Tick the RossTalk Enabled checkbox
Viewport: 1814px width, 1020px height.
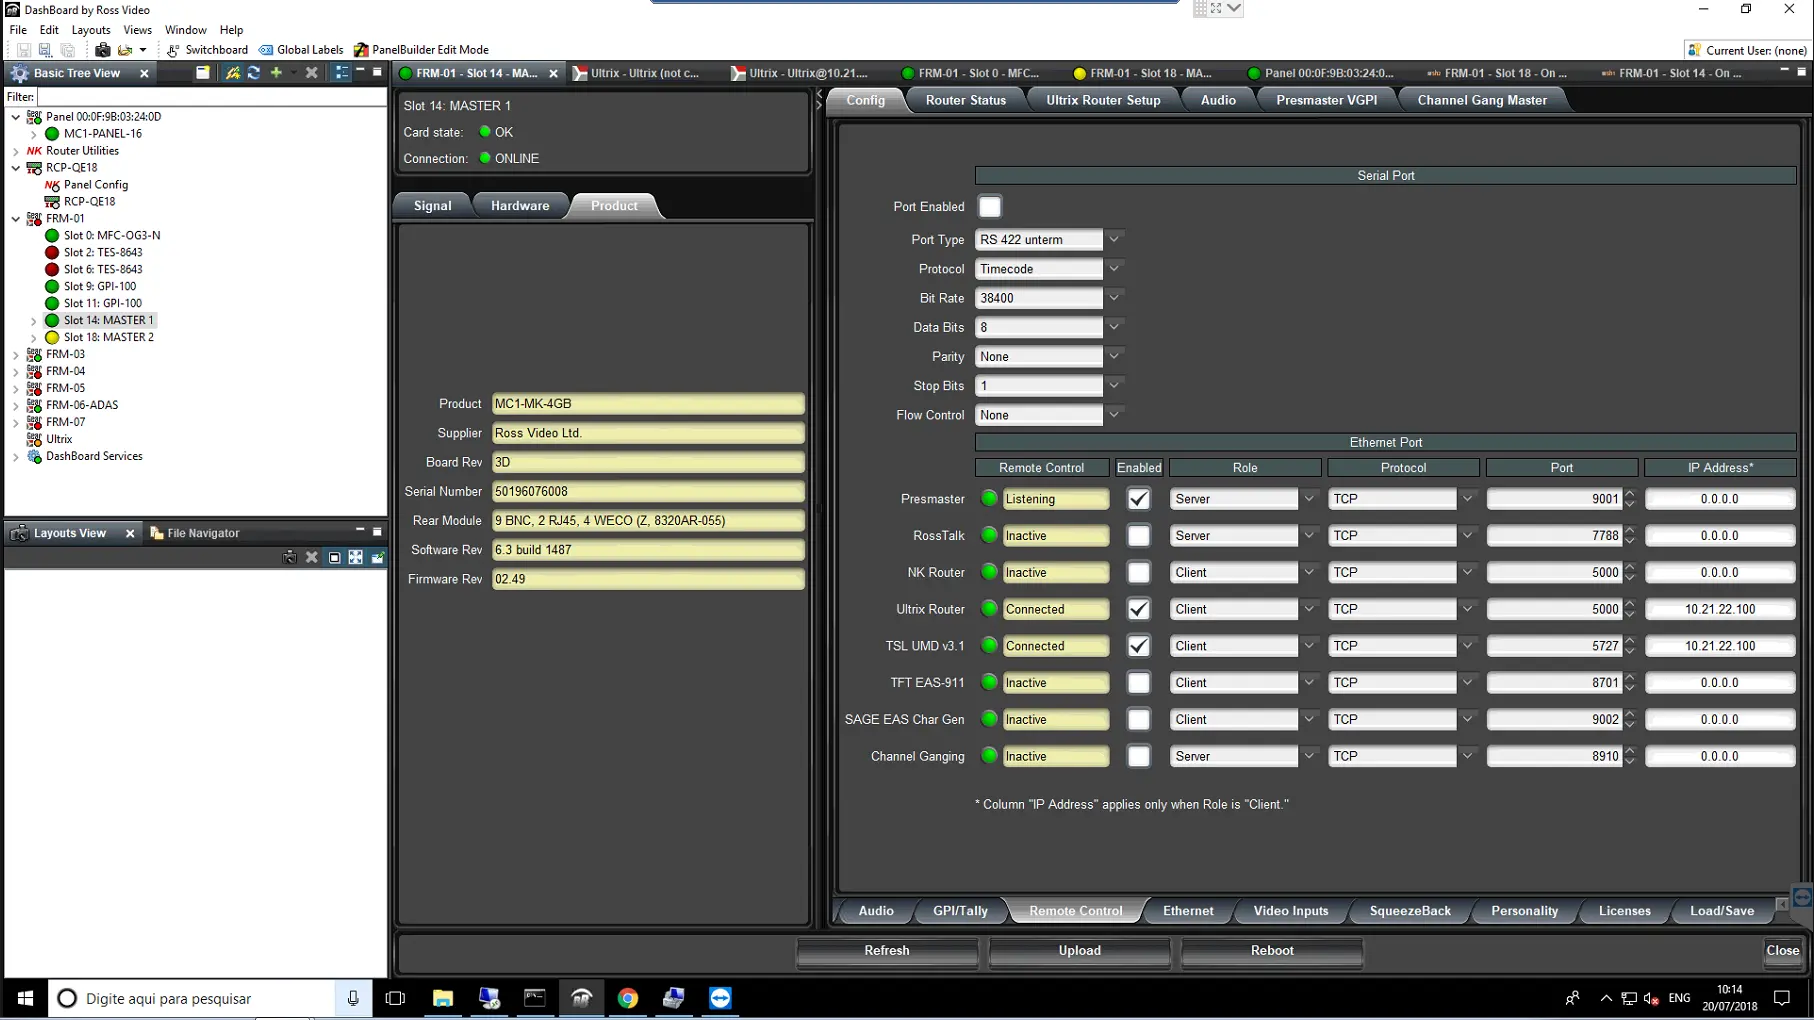pyautogui.click(x=1138, y=536)
